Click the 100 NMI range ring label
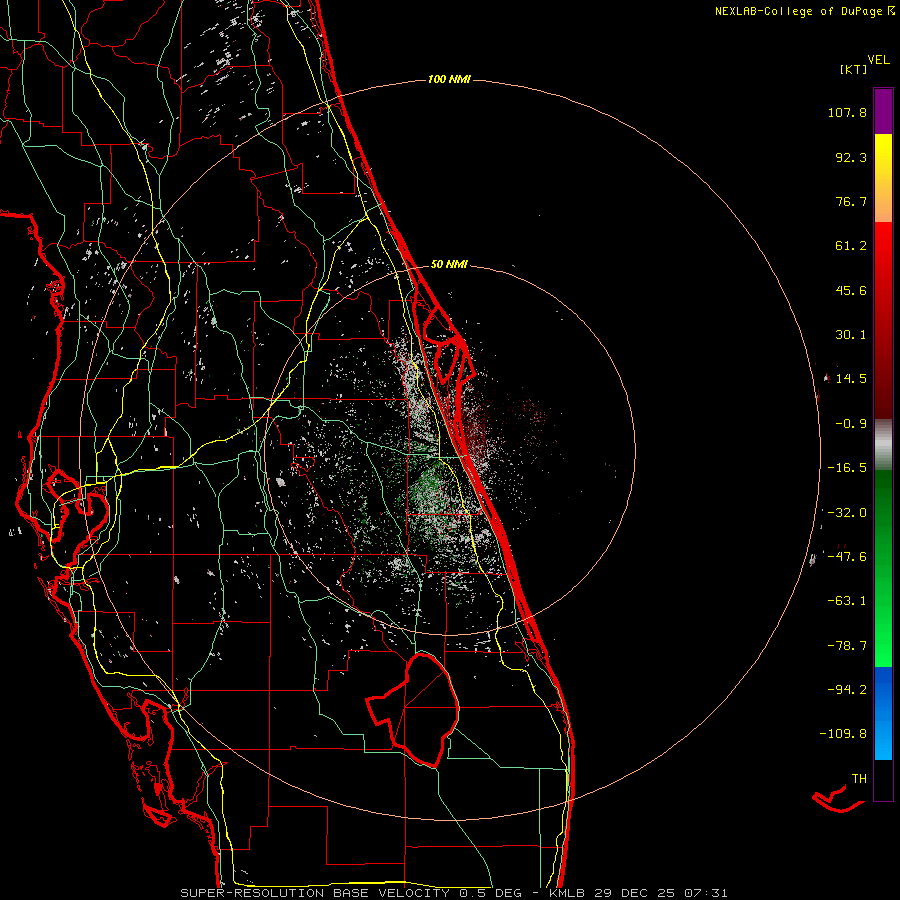Screen dimensions: 900x900 pos(449,79)
